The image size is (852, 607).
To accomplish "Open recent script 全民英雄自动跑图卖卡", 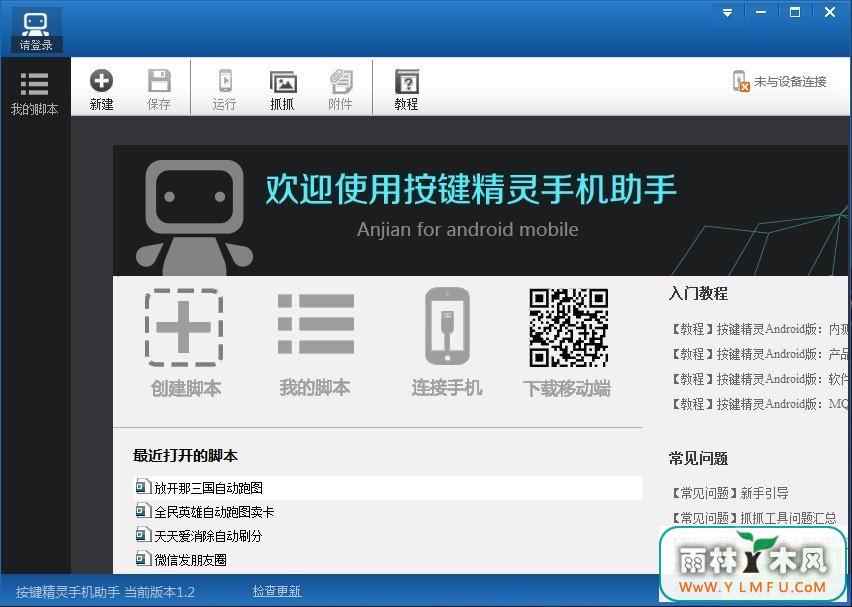I will coord(214,512).
